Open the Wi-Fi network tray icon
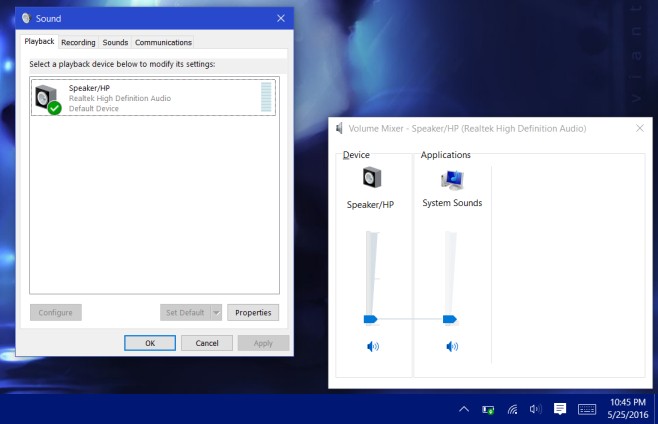This screenshot has height=424, width=658. pyautogui.click(x=512, y=409)
